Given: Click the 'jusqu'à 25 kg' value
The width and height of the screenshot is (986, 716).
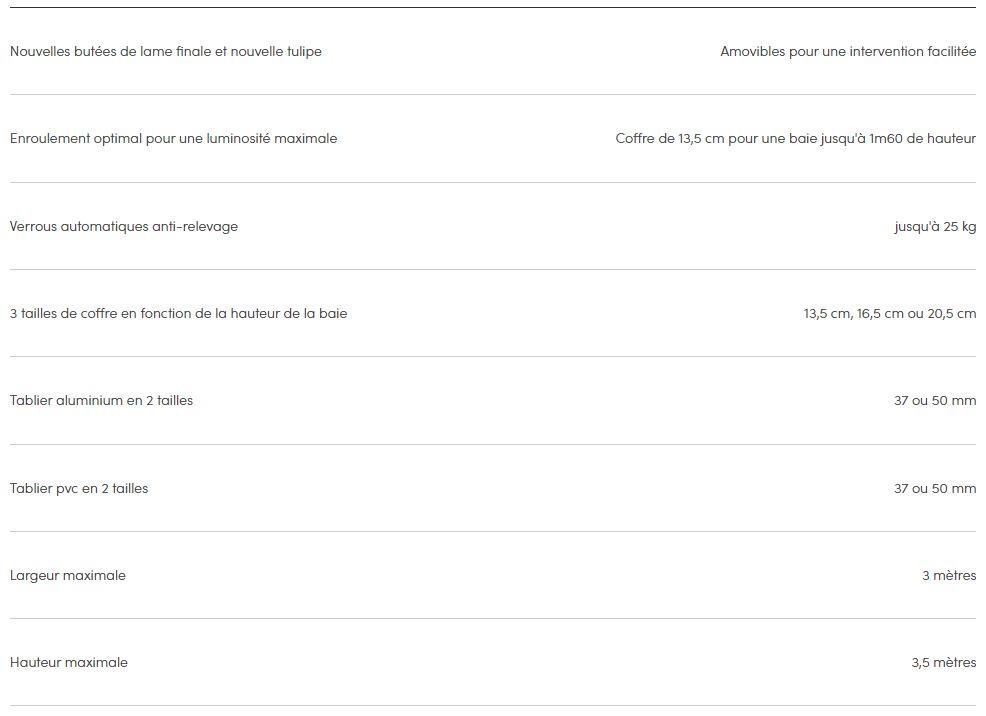Looking at the screenshot, I should click(935, 226).
